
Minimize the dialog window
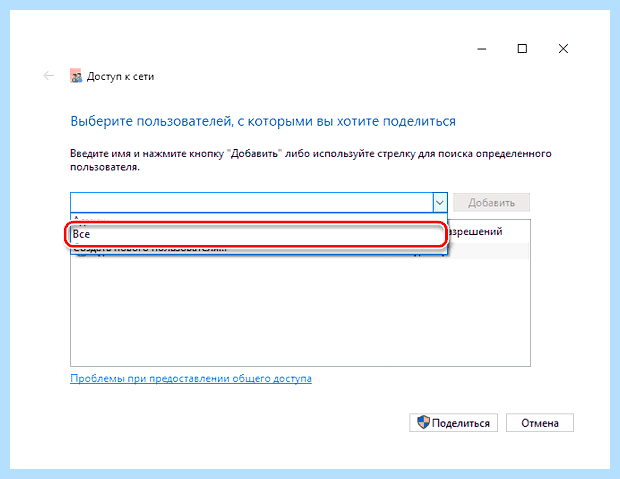[482, 49]
